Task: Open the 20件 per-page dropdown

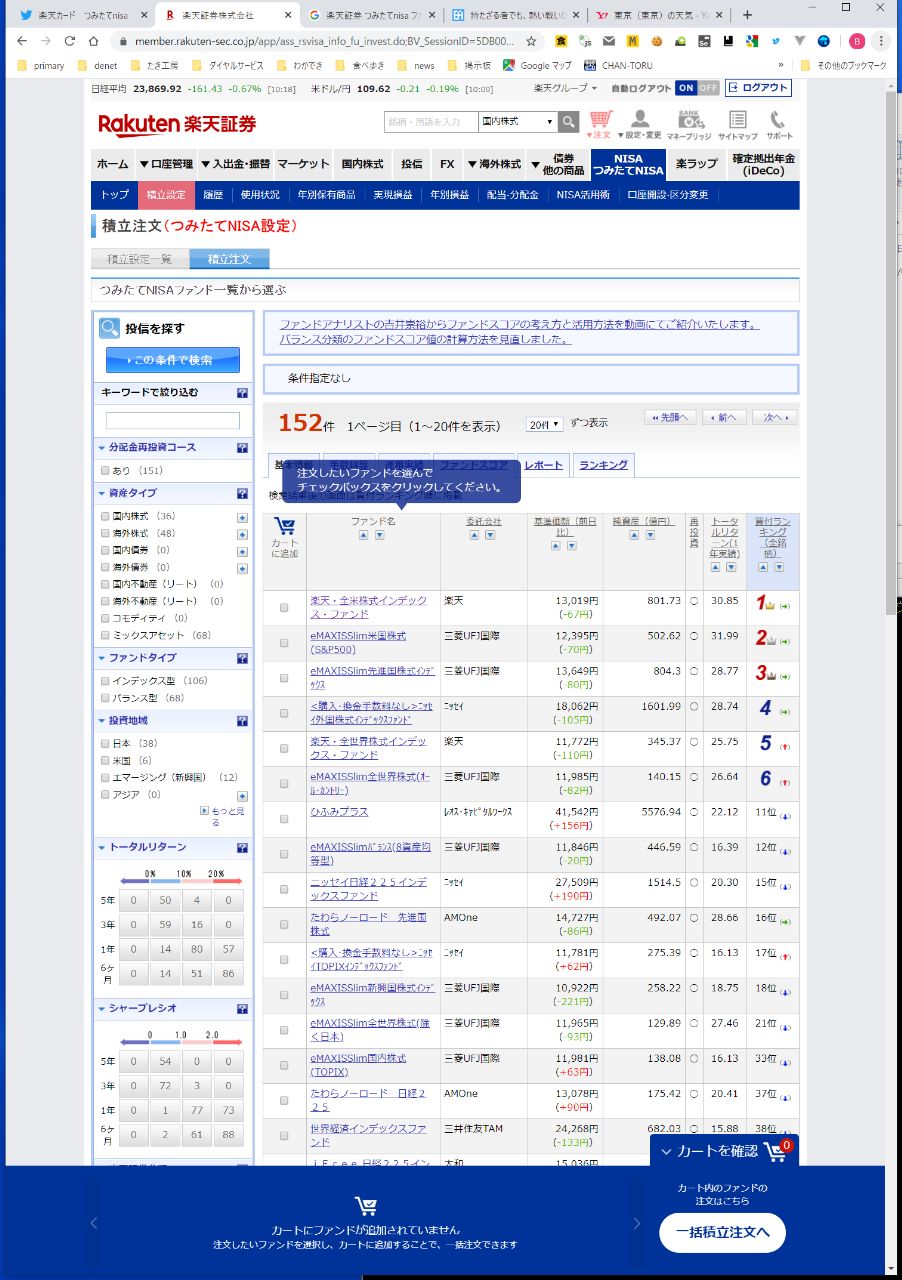Action: coord(545,424)
